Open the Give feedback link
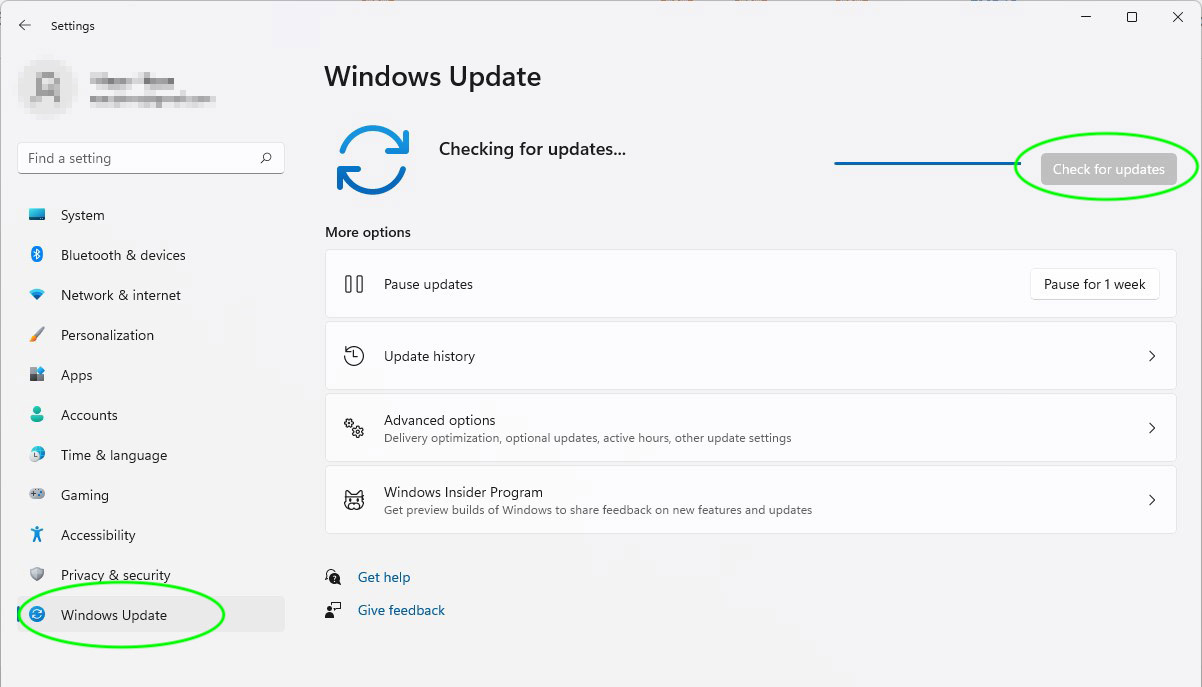Screen dimensions: 1202x687 pos(401,610)
